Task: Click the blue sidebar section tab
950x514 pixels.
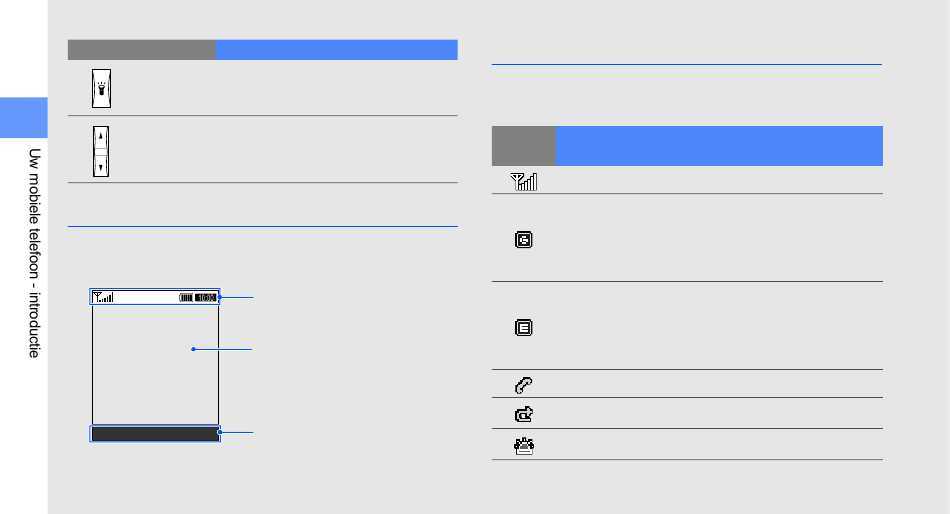Action: pos(24,118)
